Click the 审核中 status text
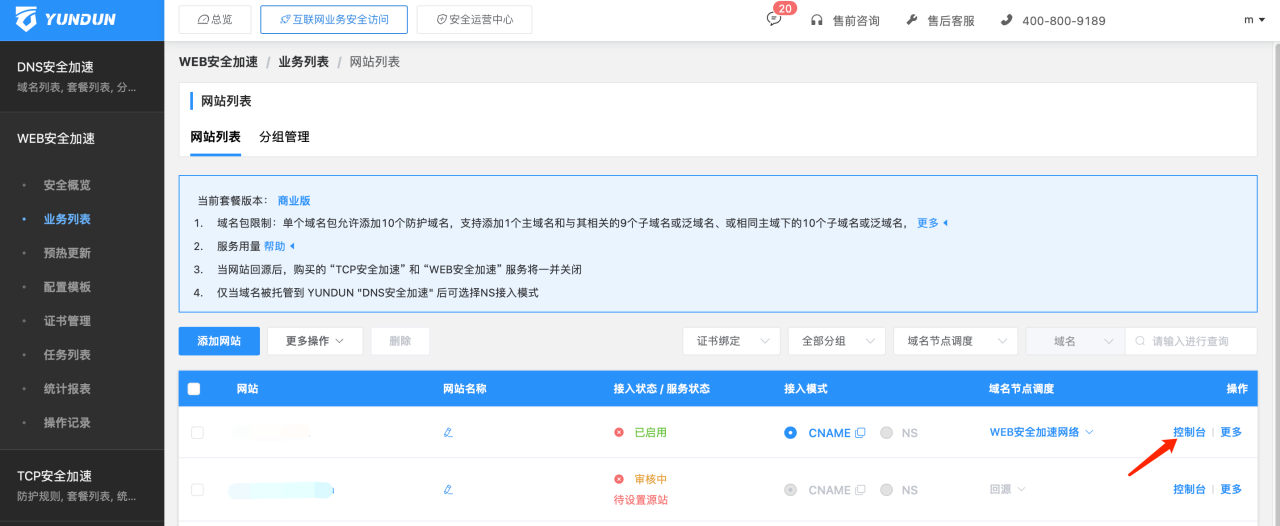 click(x=650, y=480)
